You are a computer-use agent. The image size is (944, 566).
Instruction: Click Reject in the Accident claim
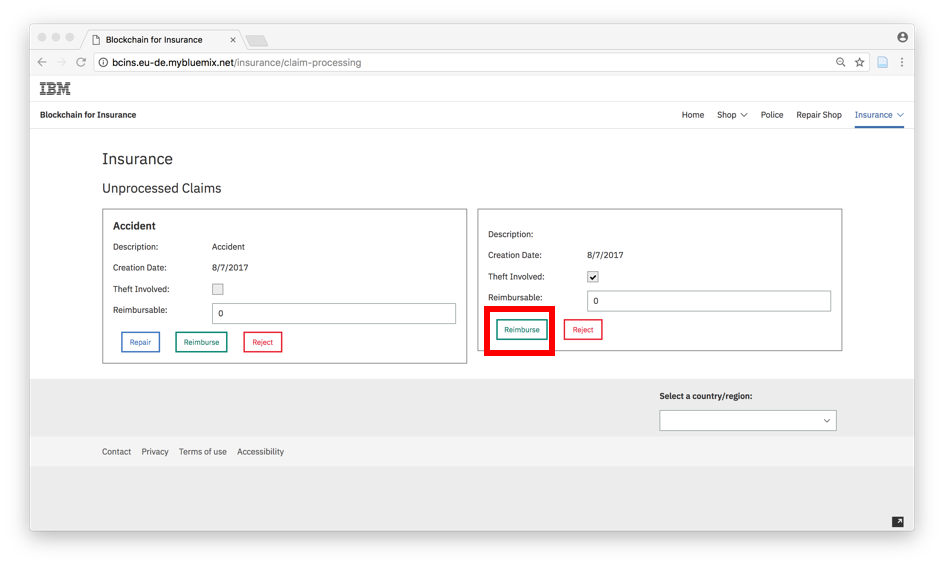tap(262, 342)
